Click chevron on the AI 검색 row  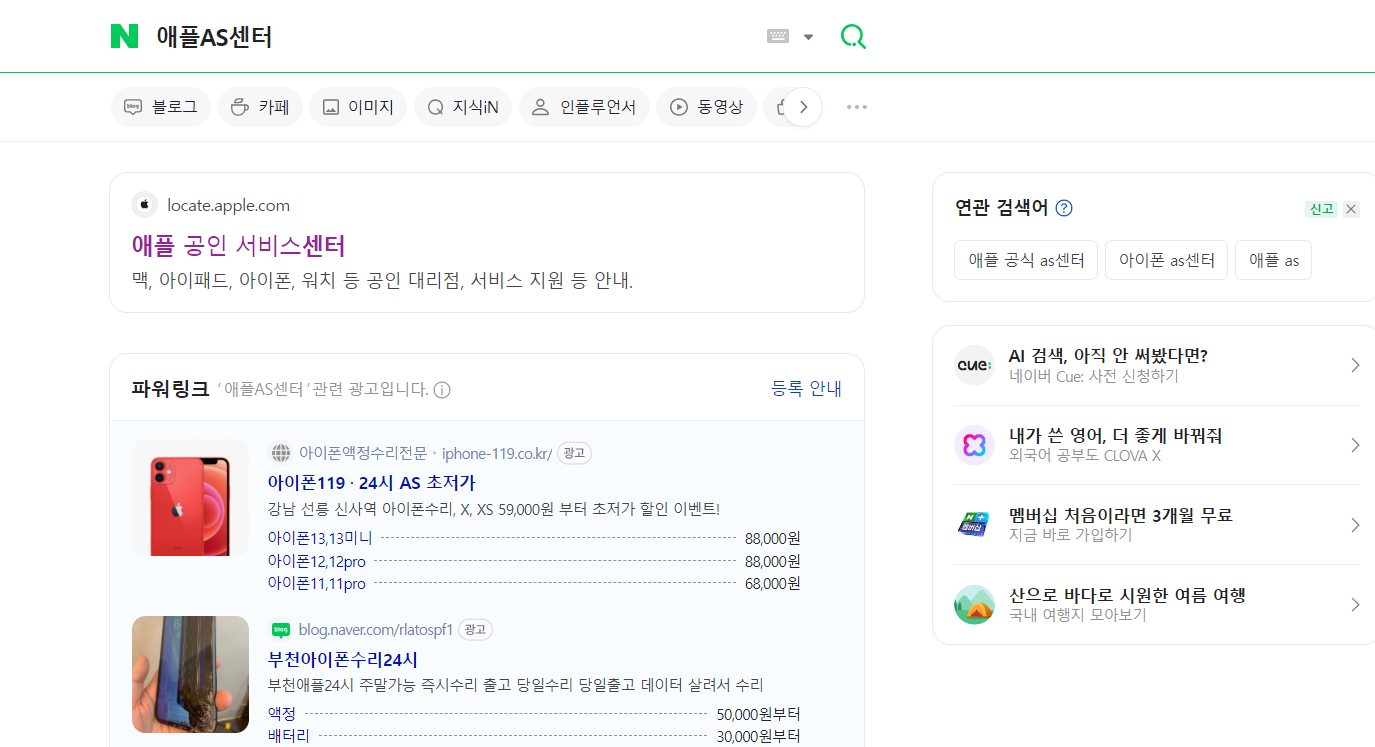[1355, 365]
